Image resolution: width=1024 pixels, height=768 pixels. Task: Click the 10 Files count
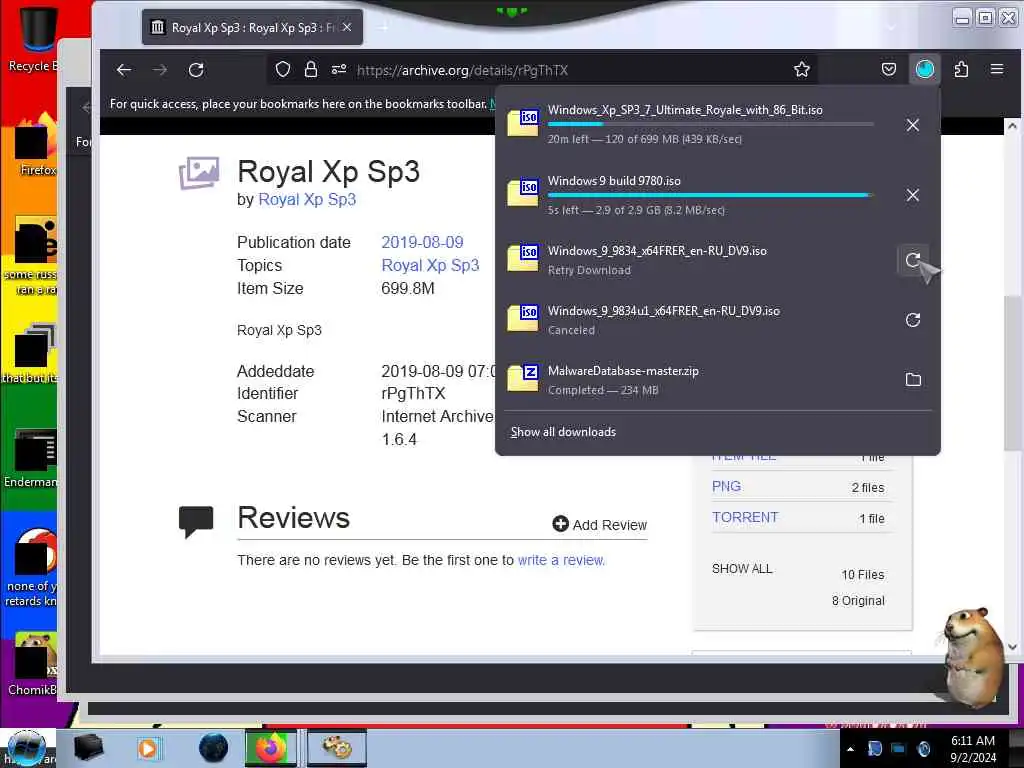click(863, 575)
